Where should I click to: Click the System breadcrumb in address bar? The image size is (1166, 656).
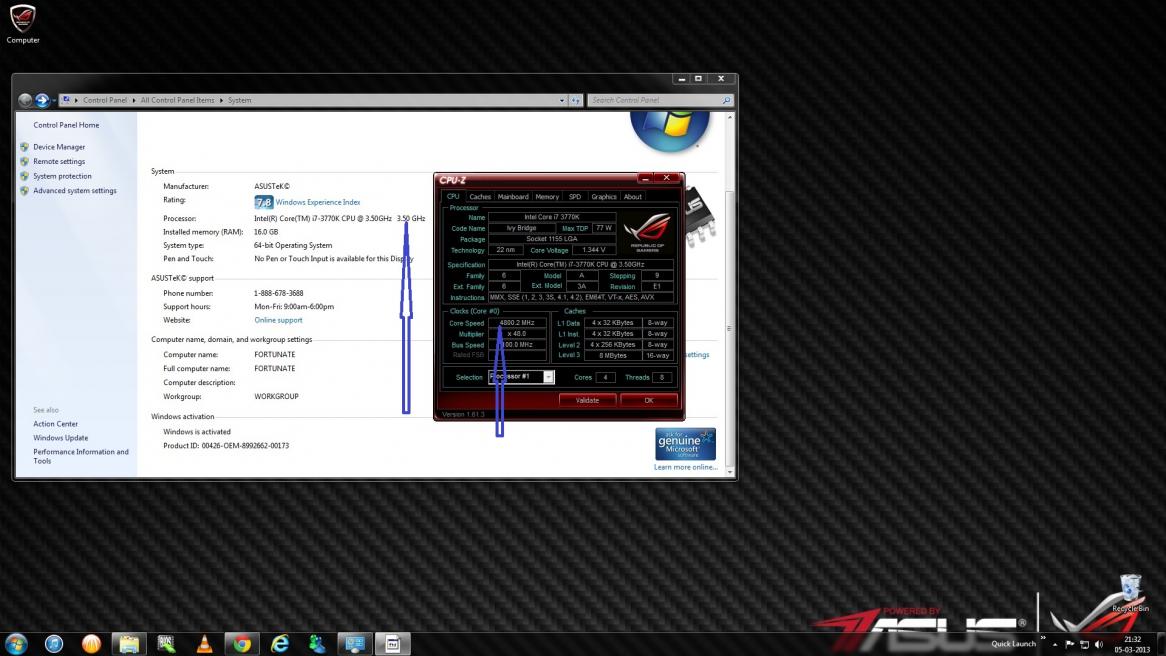pos(239,100)
